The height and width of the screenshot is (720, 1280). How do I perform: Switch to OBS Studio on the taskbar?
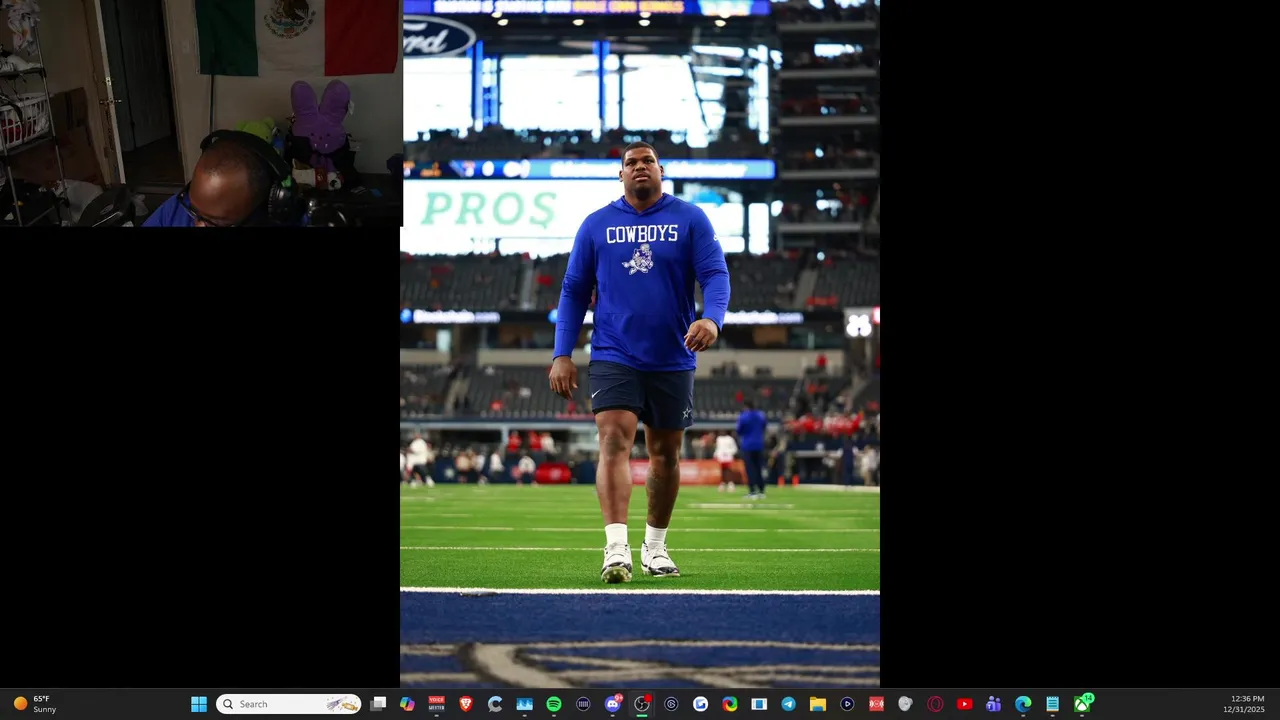(x=642, y=704)
